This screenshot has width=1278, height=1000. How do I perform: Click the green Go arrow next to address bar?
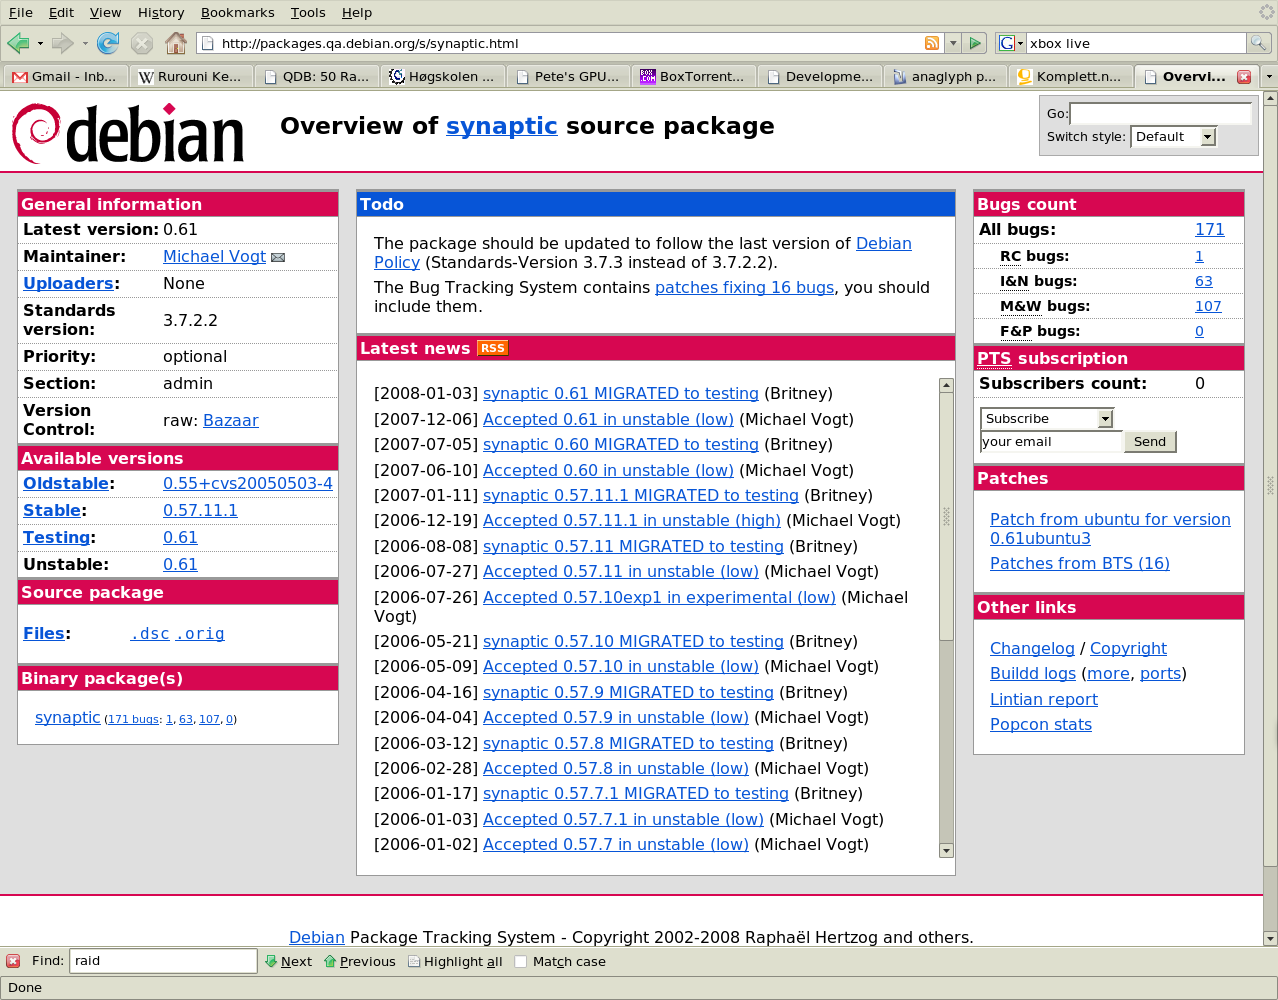[x=976, y=43]
